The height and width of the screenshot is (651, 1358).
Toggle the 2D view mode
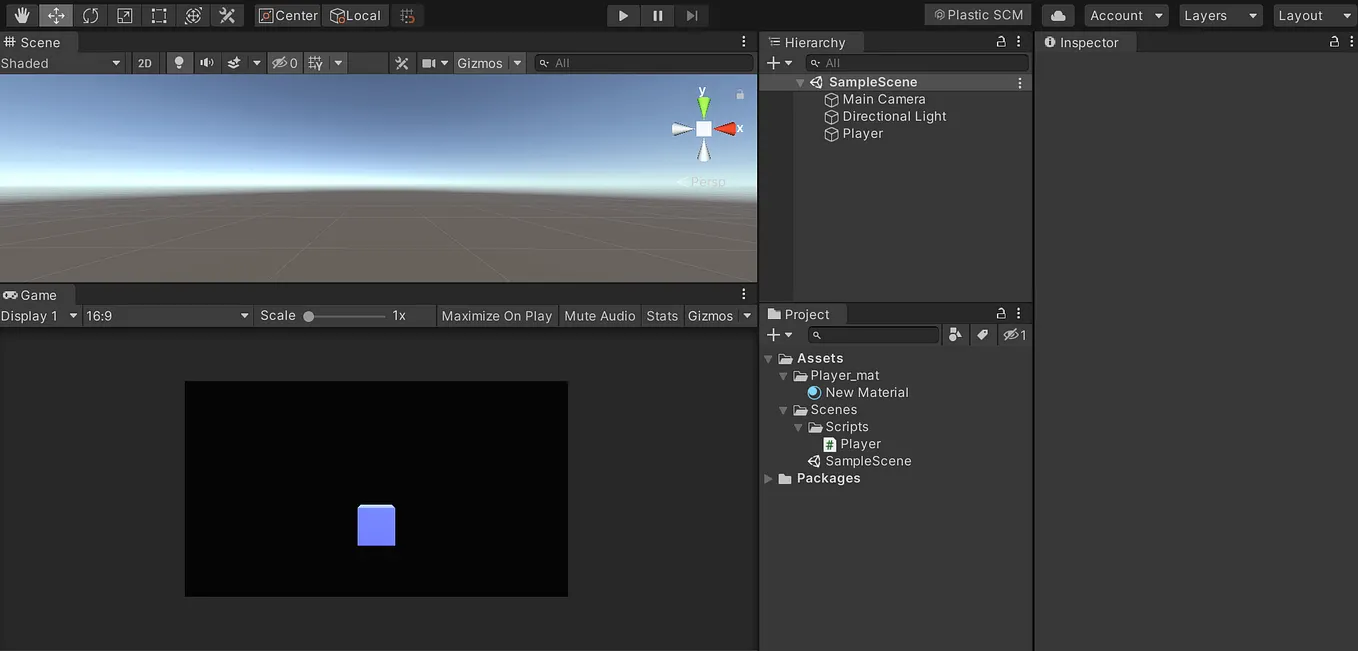144,62
